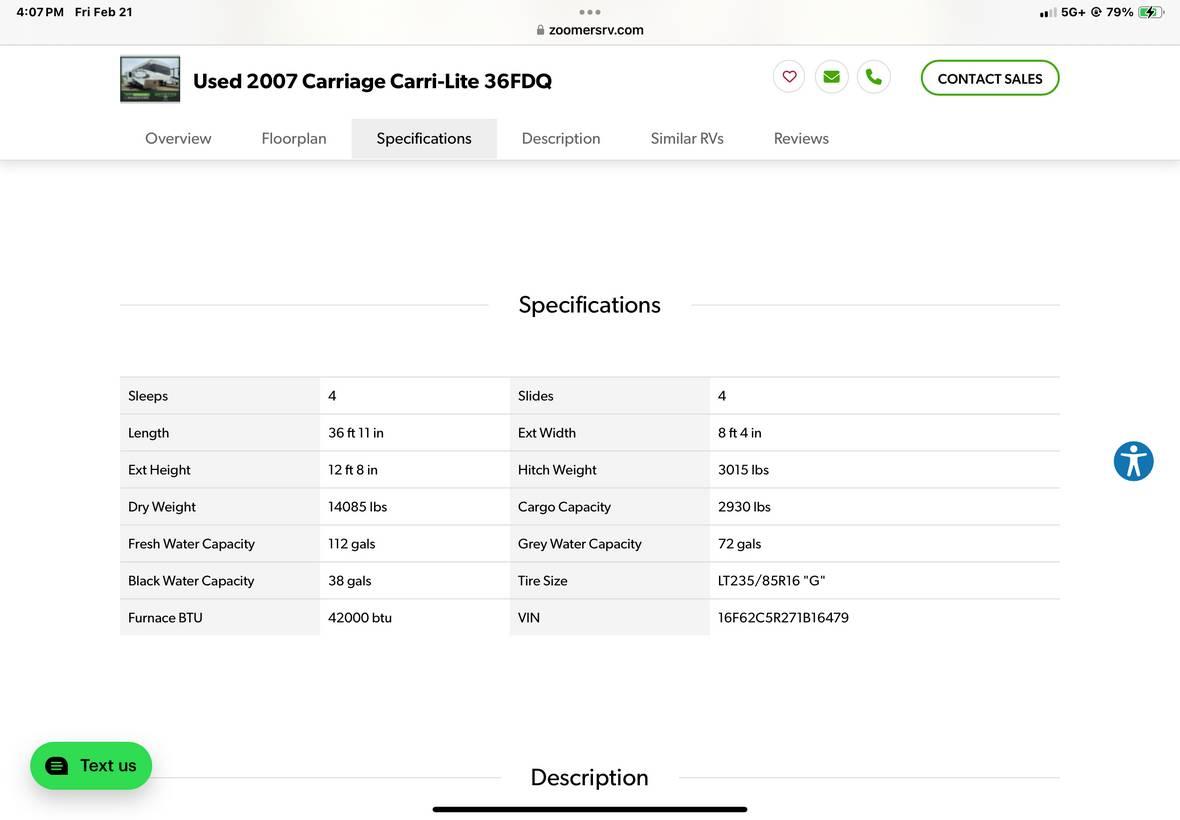Click the Furnace BTU value 42000 btu

[360, 618]
